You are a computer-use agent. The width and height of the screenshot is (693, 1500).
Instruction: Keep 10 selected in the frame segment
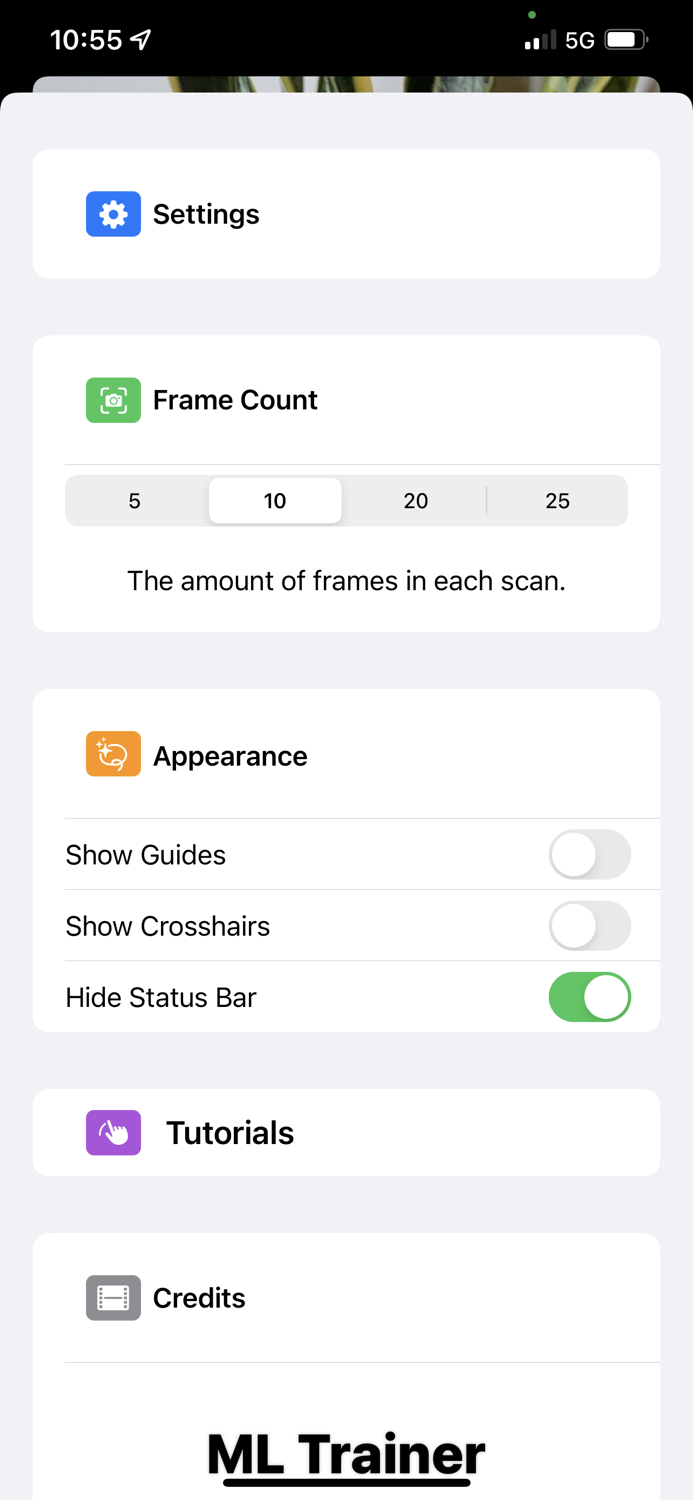point(274,500)
